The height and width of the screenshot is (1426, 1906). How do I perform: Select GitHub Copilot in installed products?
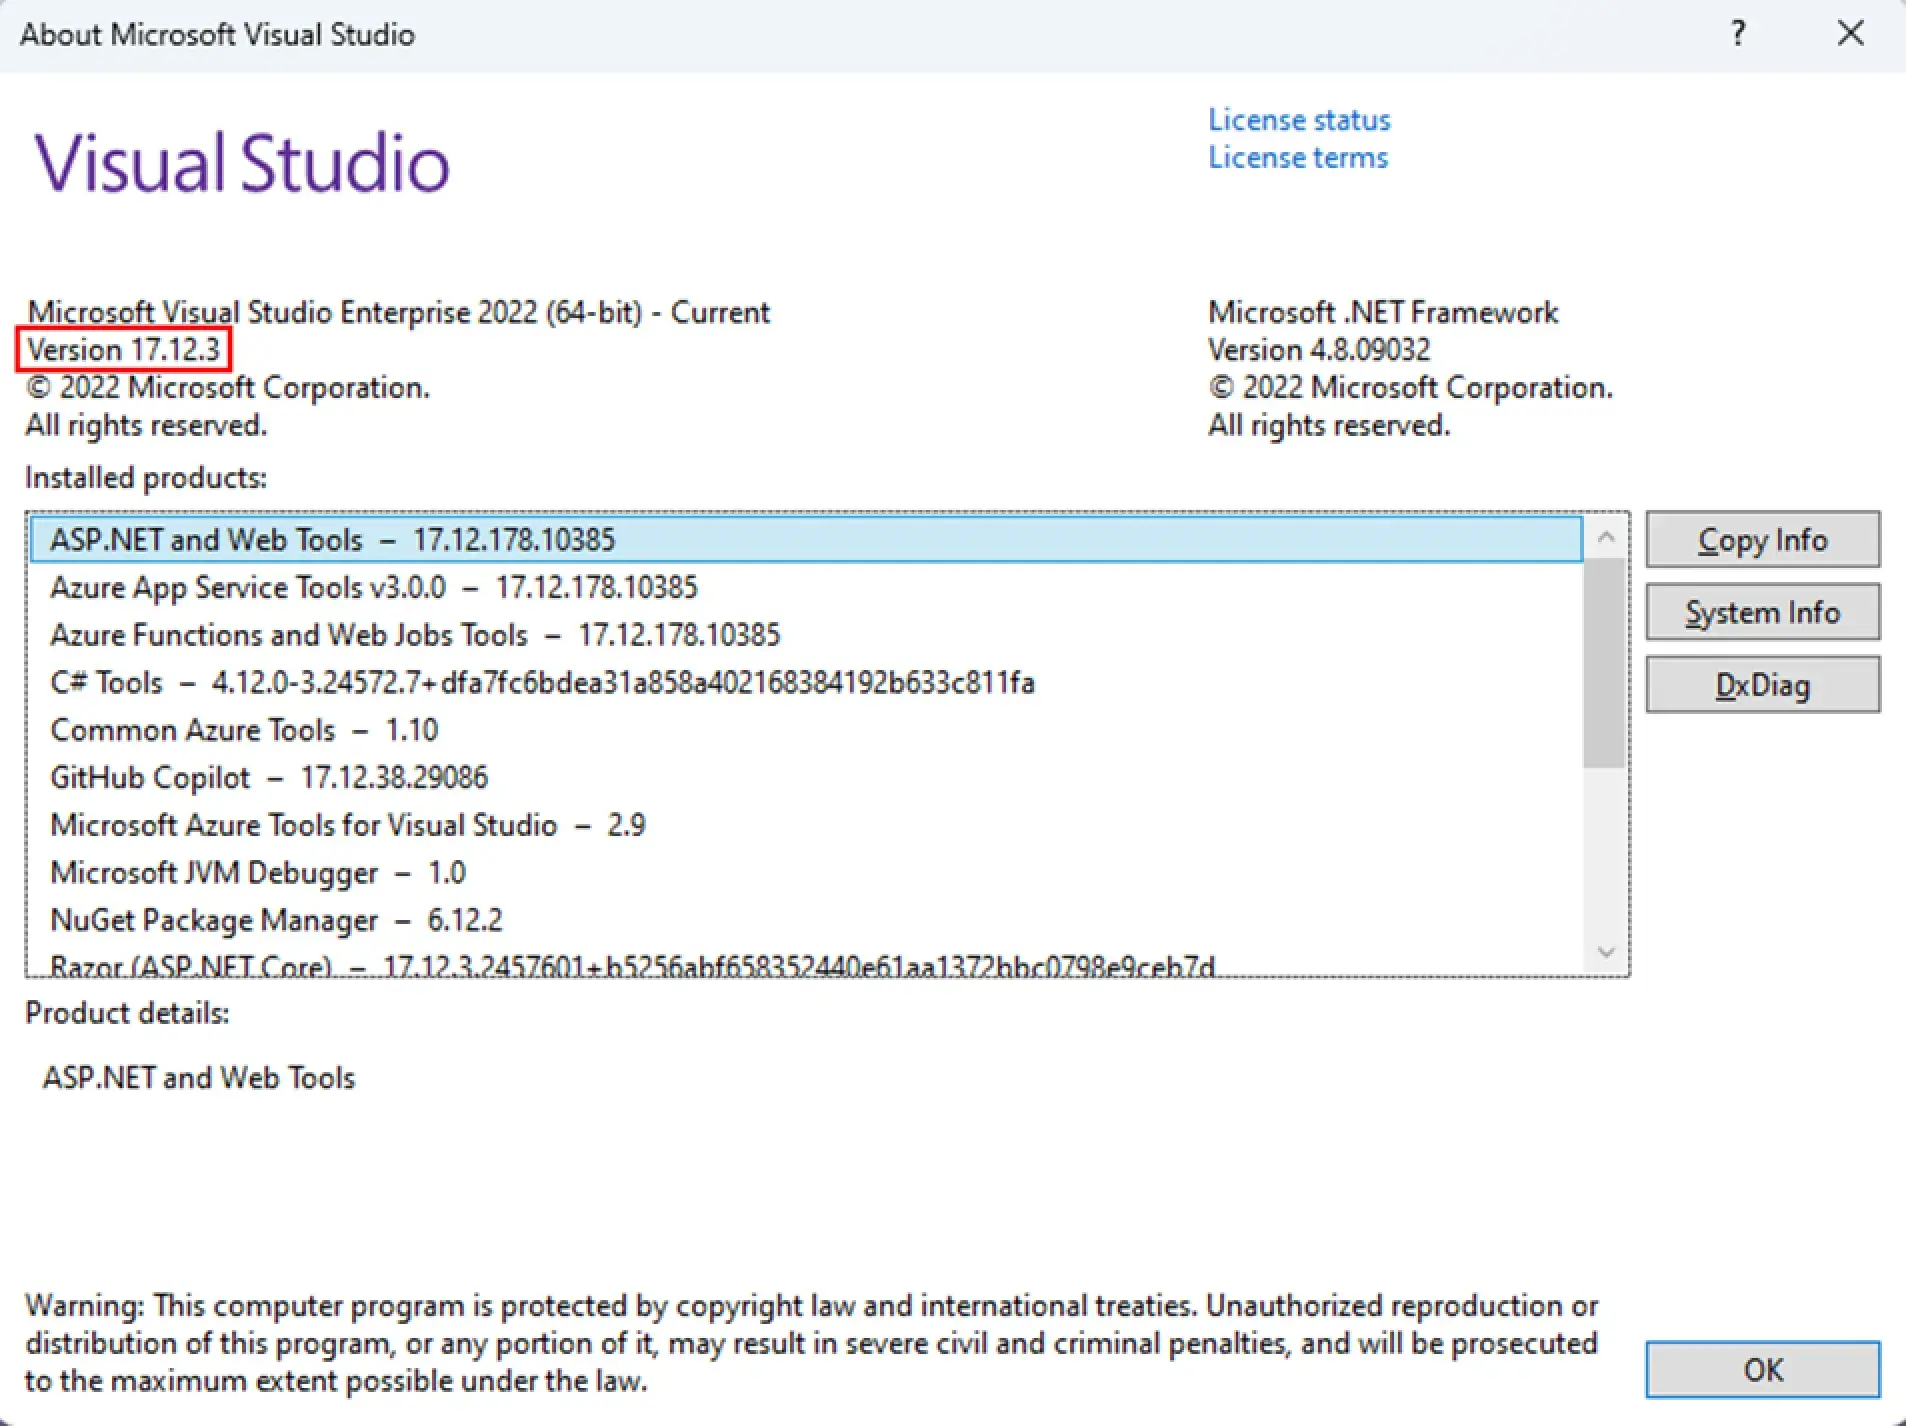(x=806, y=778)
